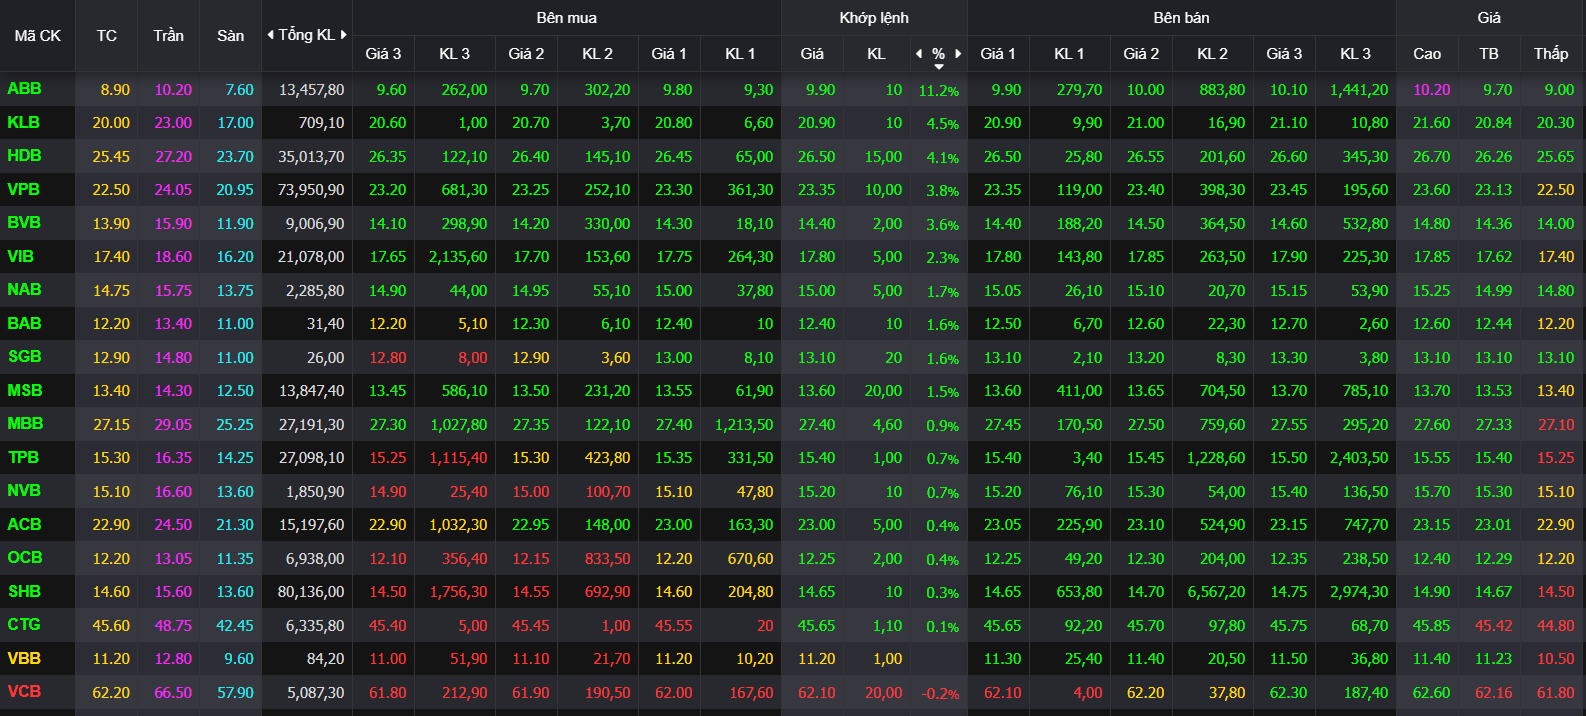The width and height of the screenshot is (1586, 716).
Task: Open the NVB stock symbol
Action: tap(24, 491)
